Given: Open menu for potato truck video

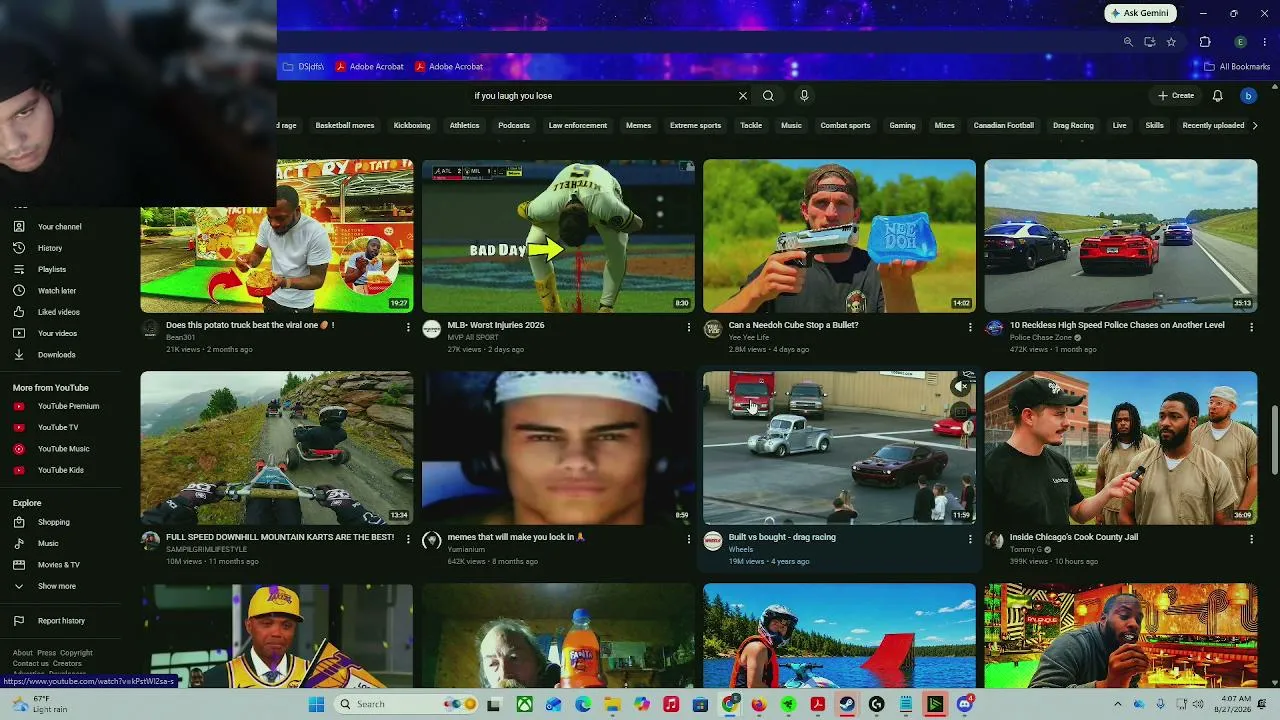Looking at the screenshot, I should [408, 327].
